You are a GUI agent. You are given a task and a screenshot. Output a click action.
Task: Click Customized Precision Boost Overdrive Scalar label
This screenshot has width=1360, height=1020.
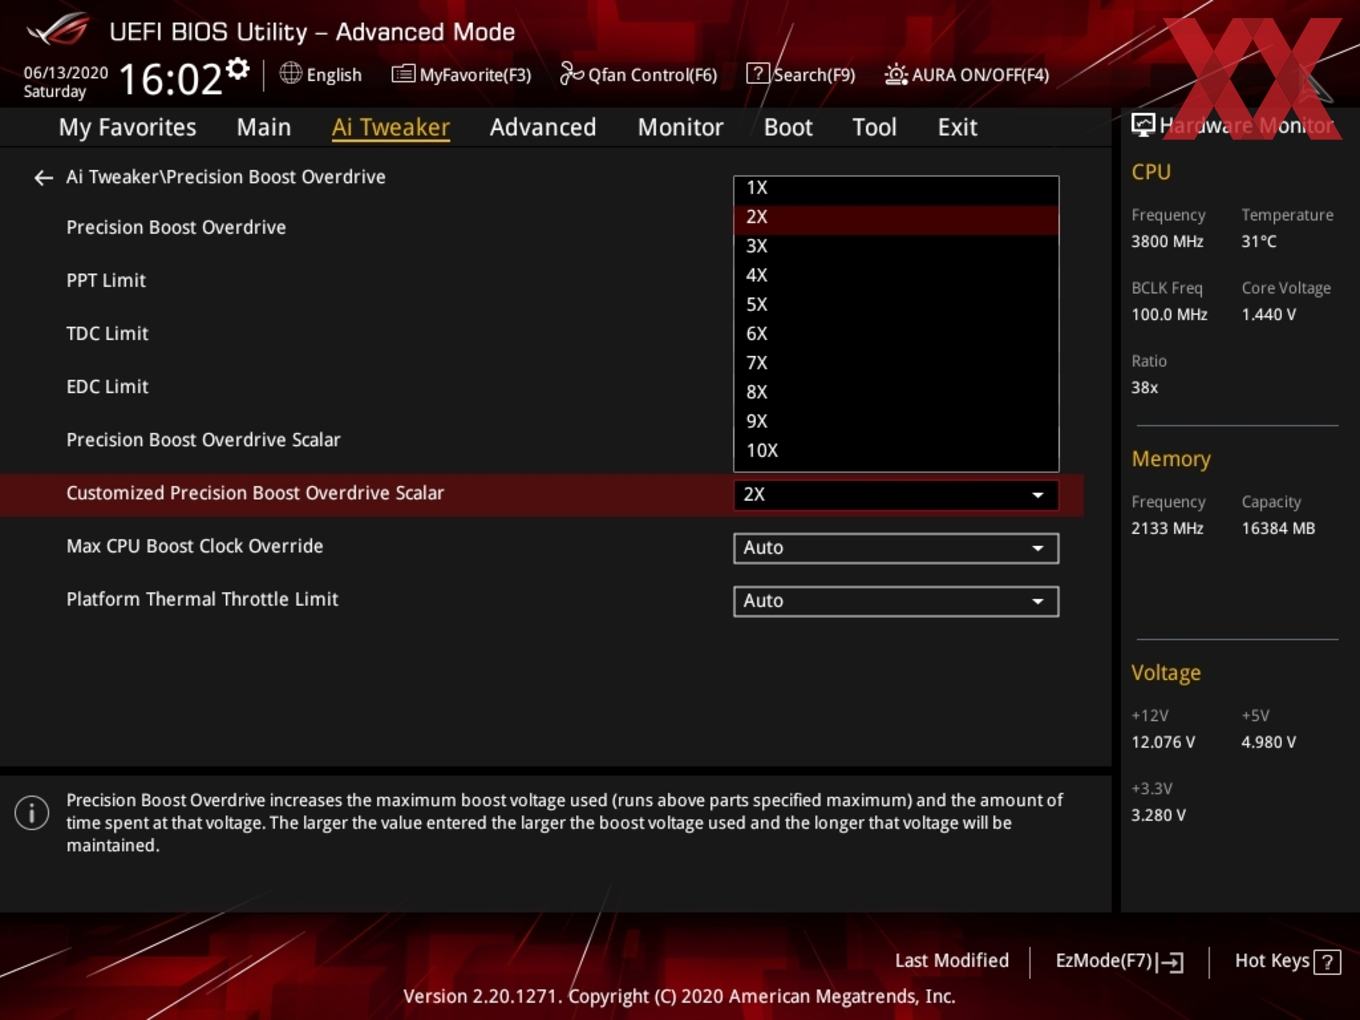255,493
